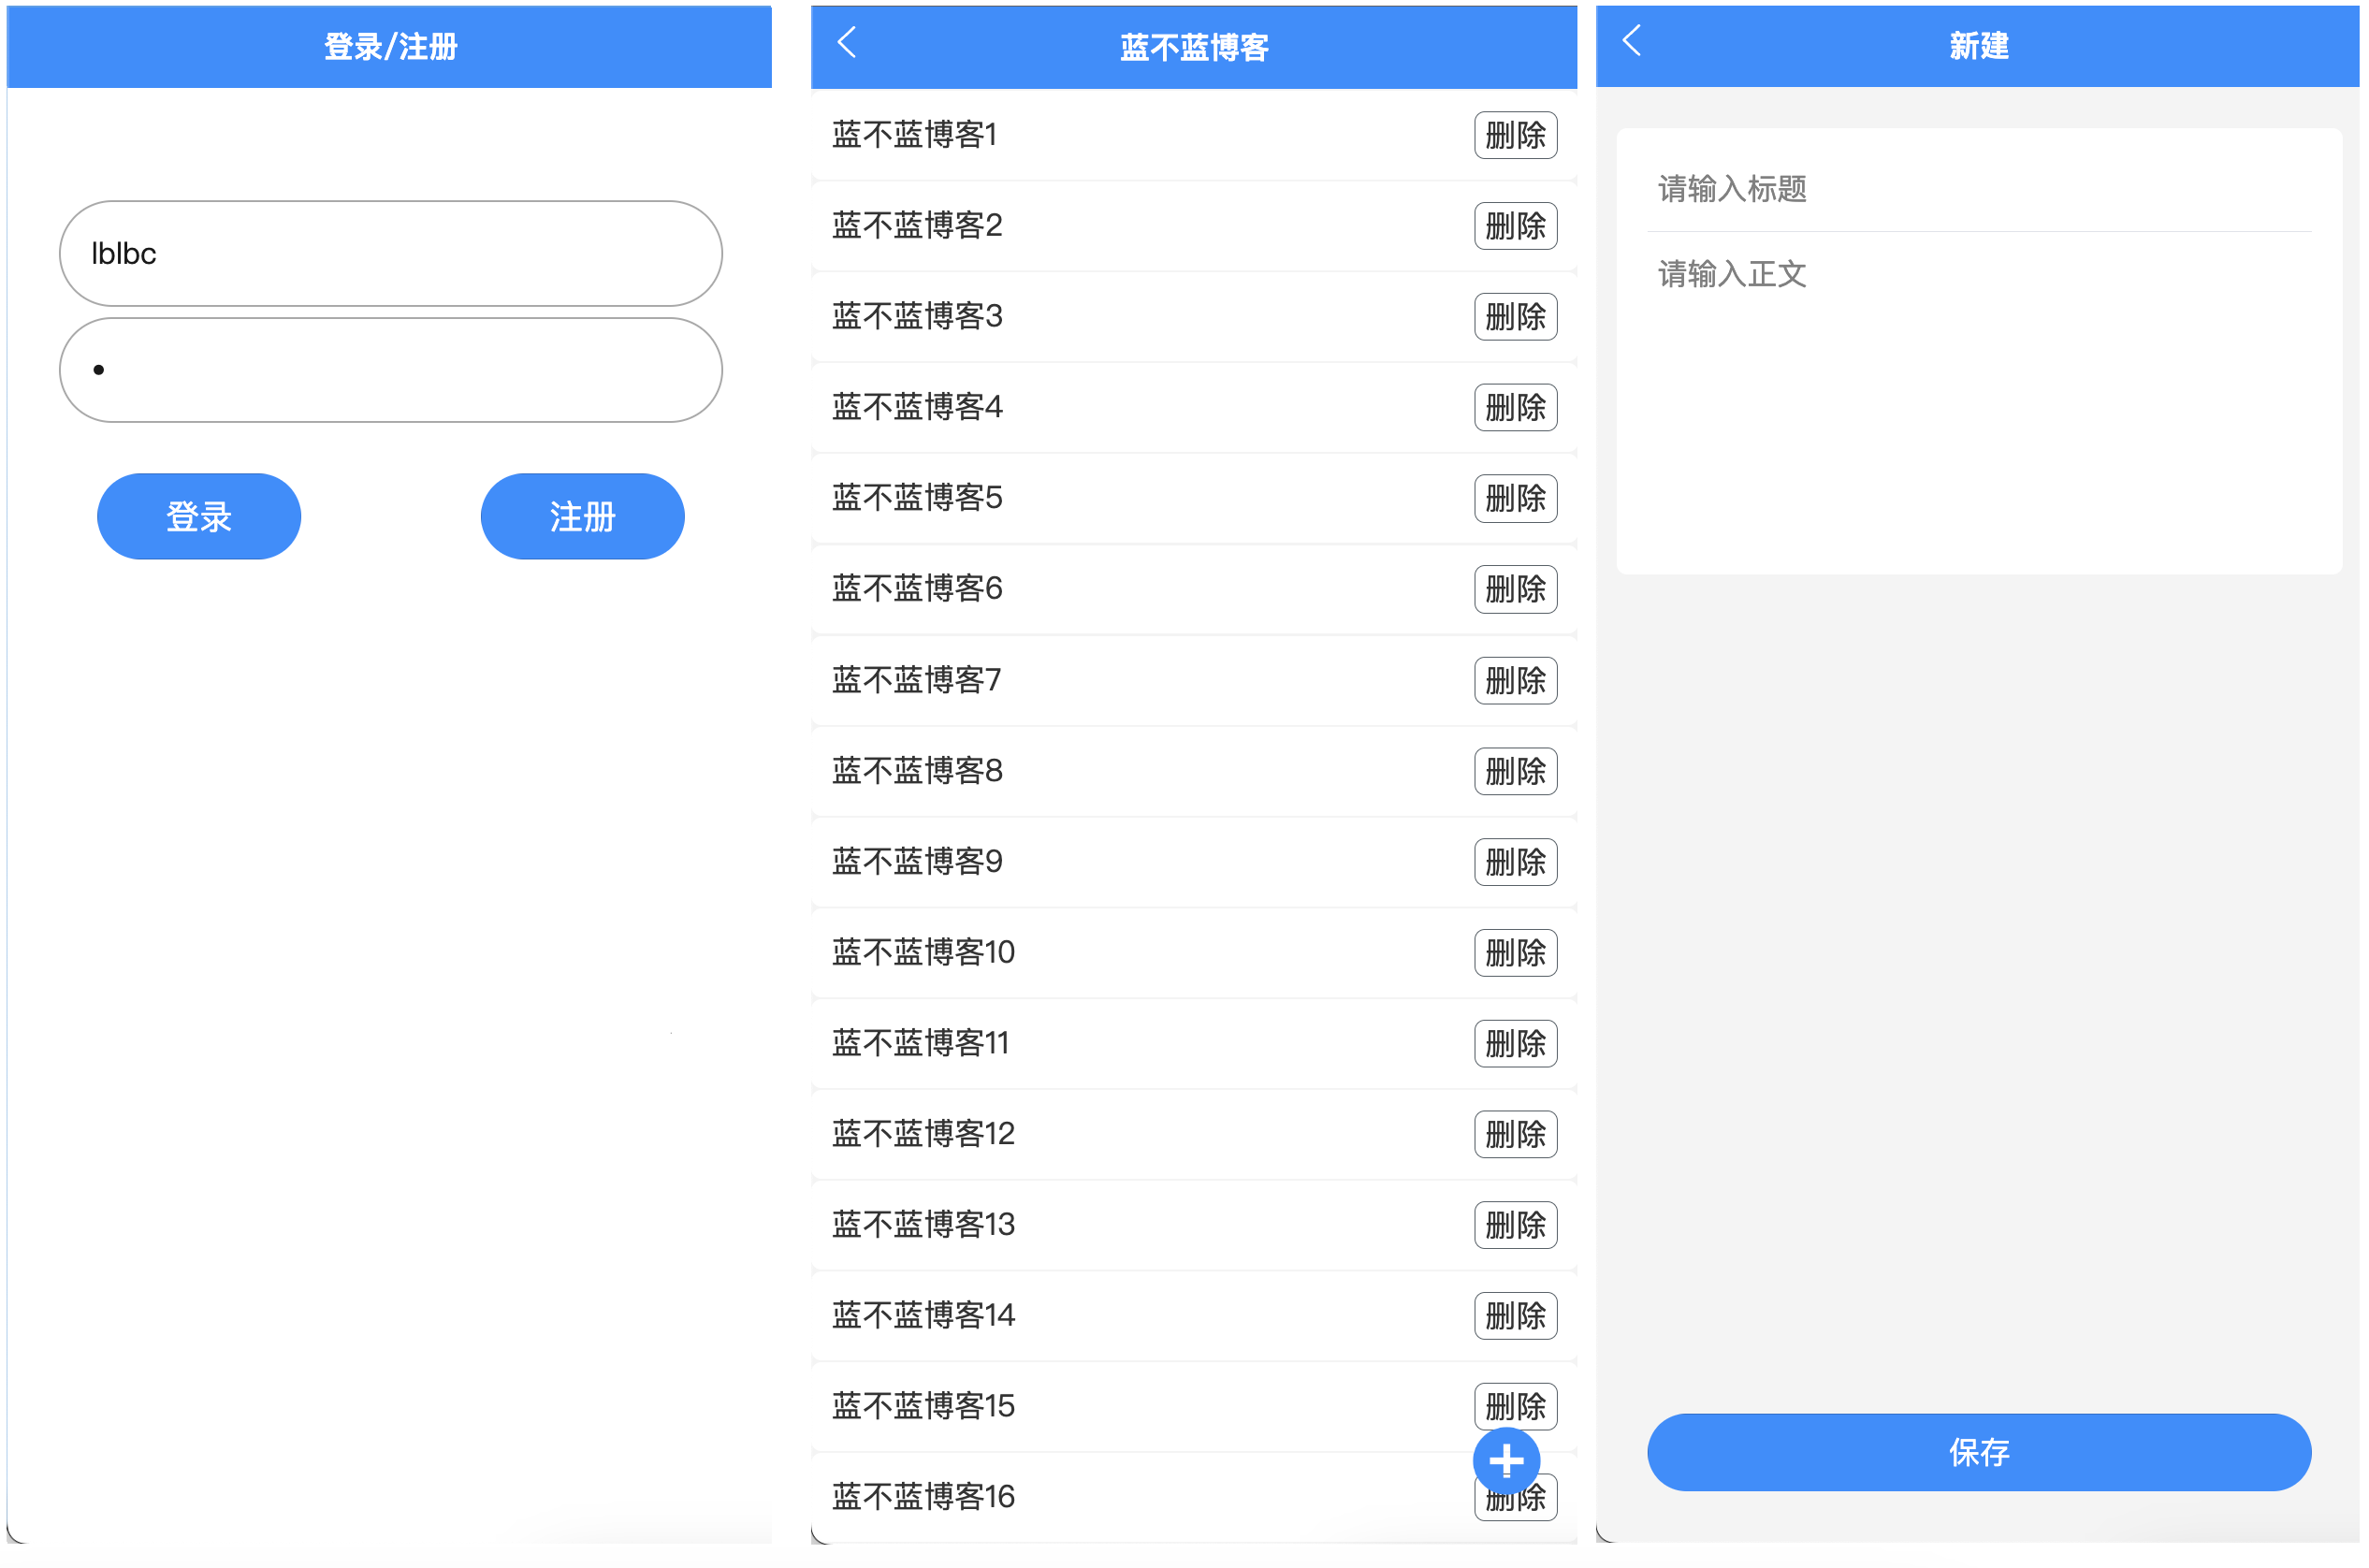
Task: Delete the 蓝不蓝博客3 entry
Action: (1515, 317)
